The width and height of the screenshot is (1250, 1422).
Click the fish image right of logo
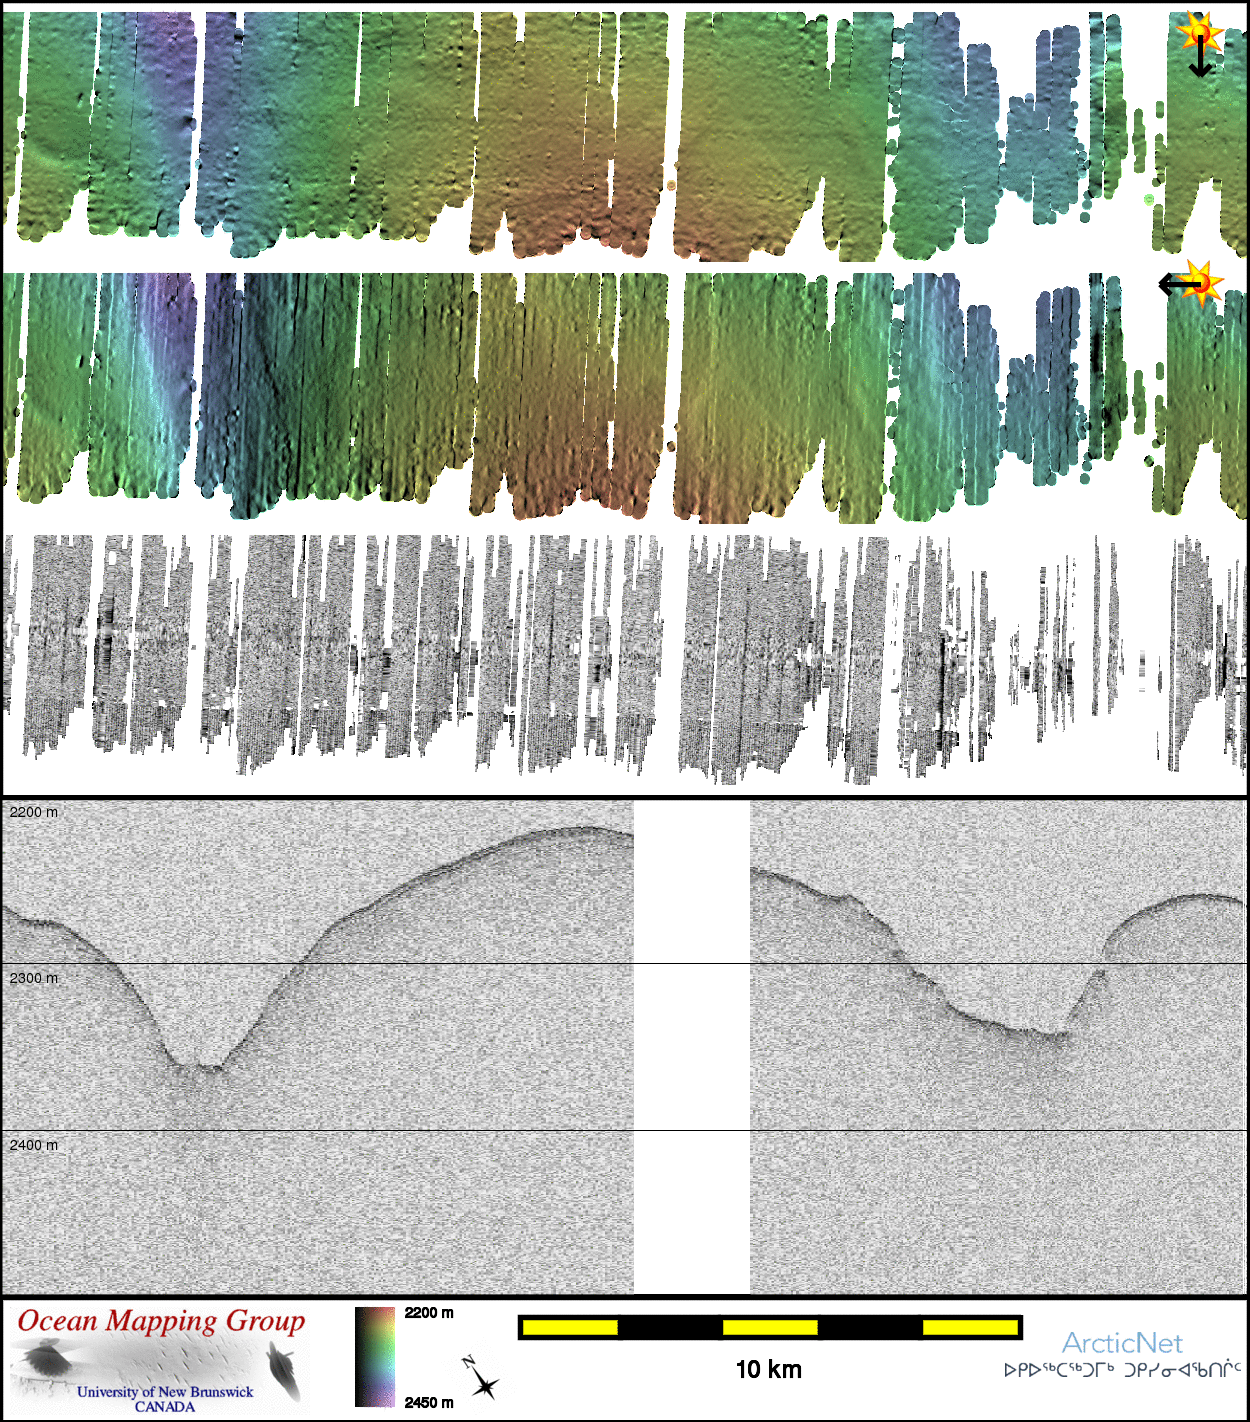(283, 1368)
